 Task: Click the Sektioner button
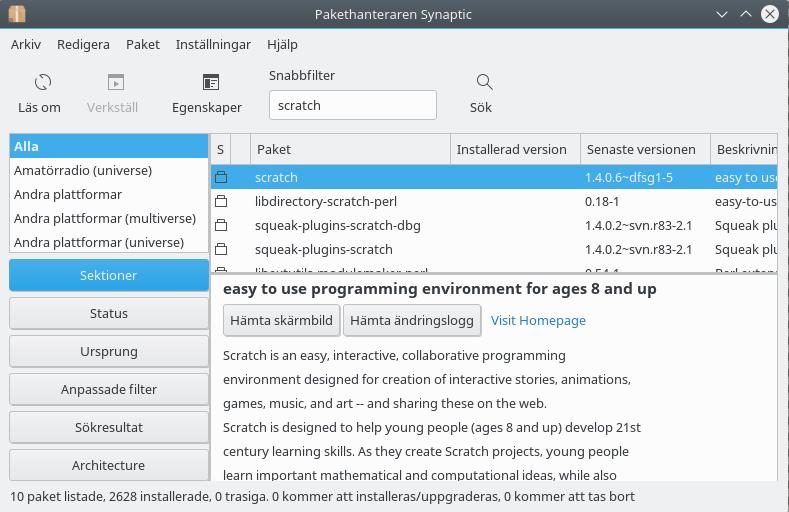pos(109,275)
